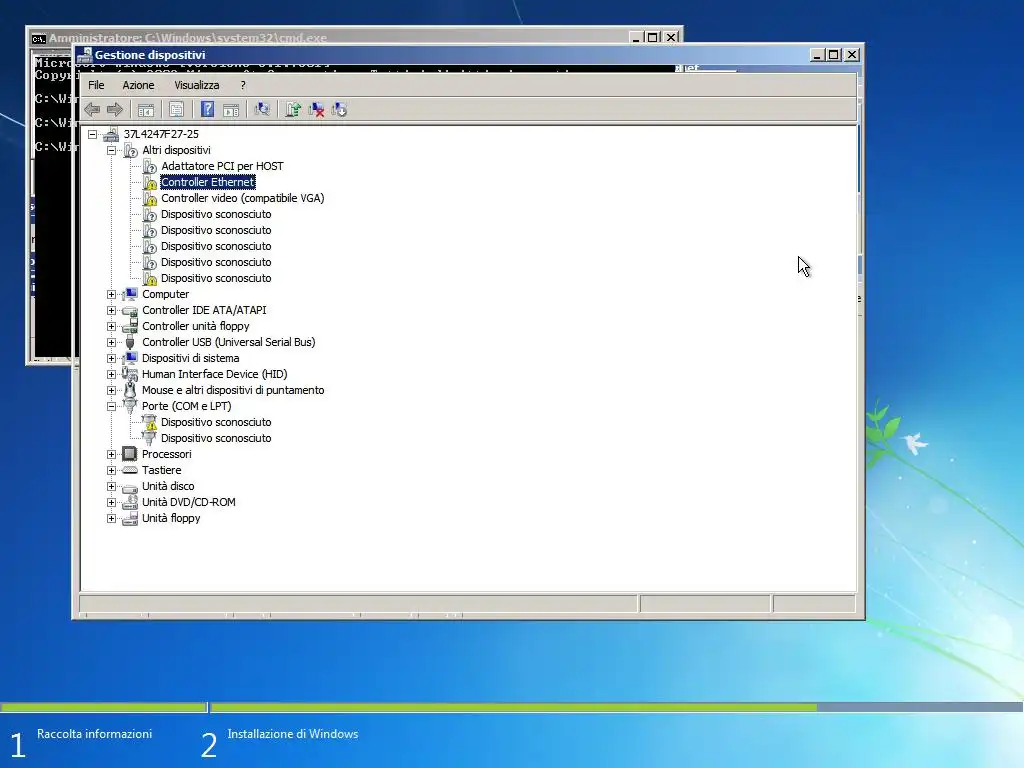The height and width of the screenshot is (768, 1024).
Task: Click the computer icon beside 37L4247F27-25
Action: [x=111, y=135]
